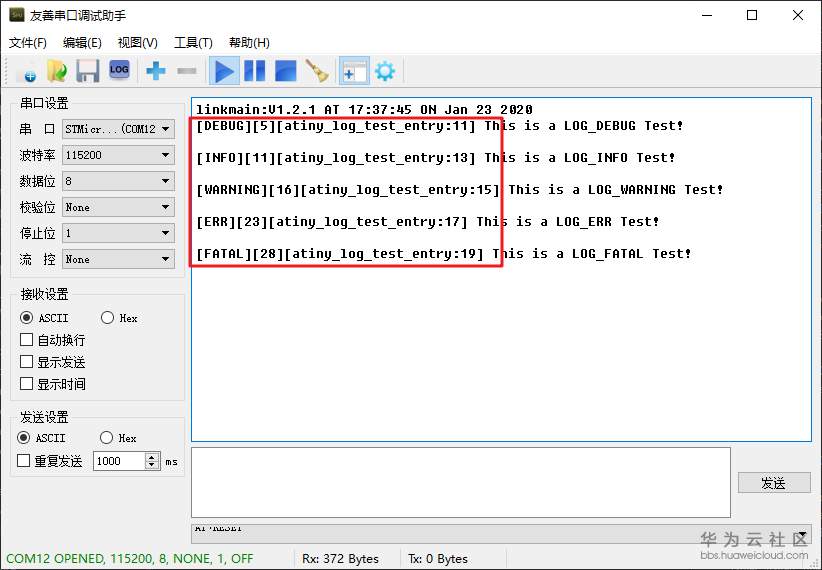Screen dimensions: 822x570
Task: Open the serial port COM12 dropdown
Action: 118,129
